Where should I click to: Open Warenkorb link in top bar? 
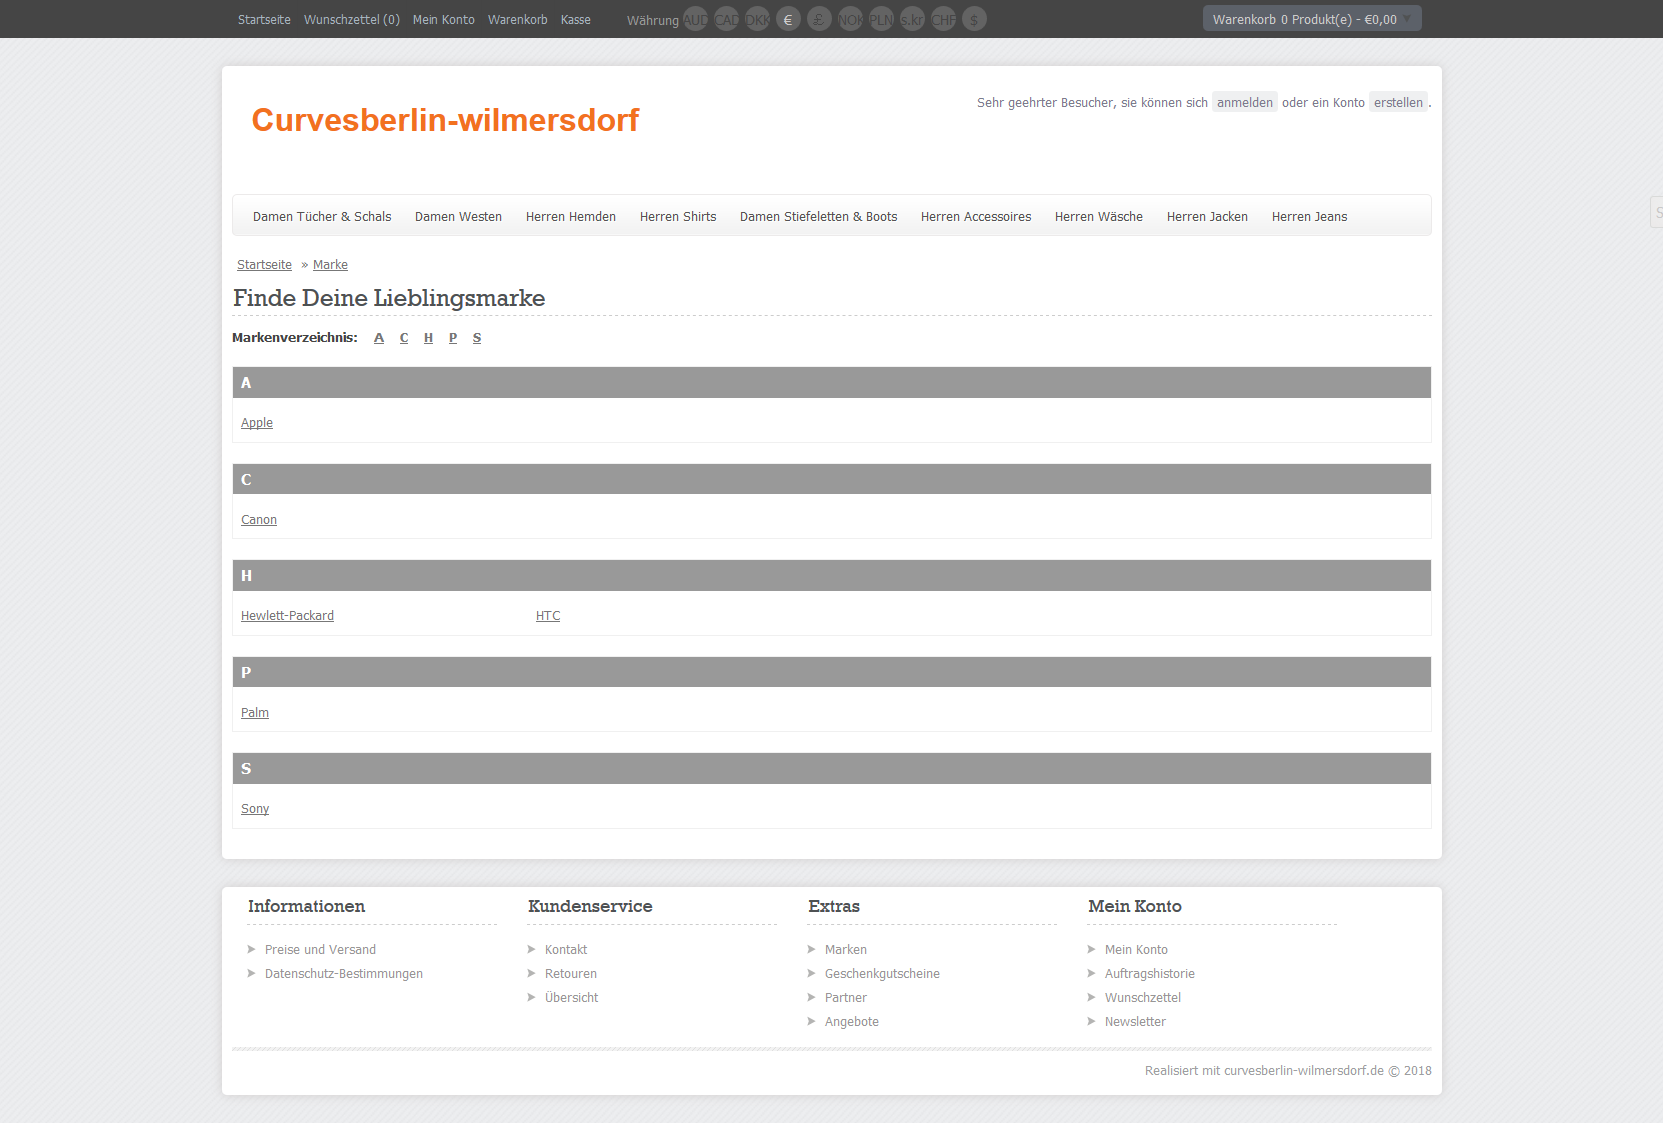point(518,19)
